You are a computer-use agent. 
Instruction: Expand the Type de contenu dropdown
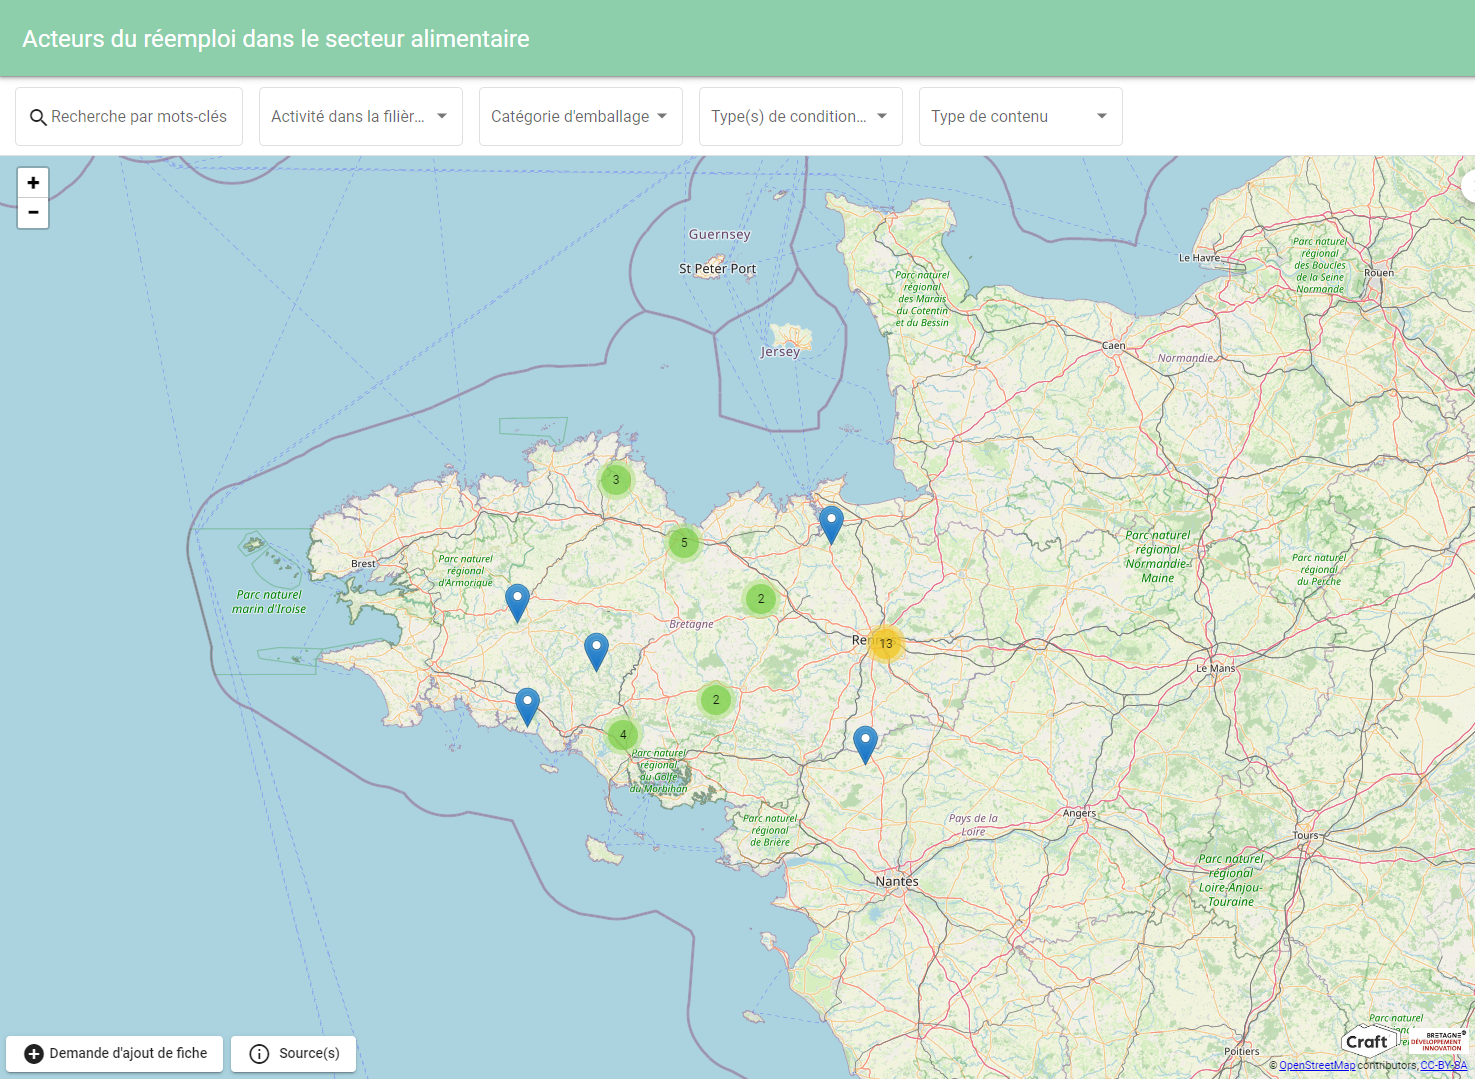1020,117
